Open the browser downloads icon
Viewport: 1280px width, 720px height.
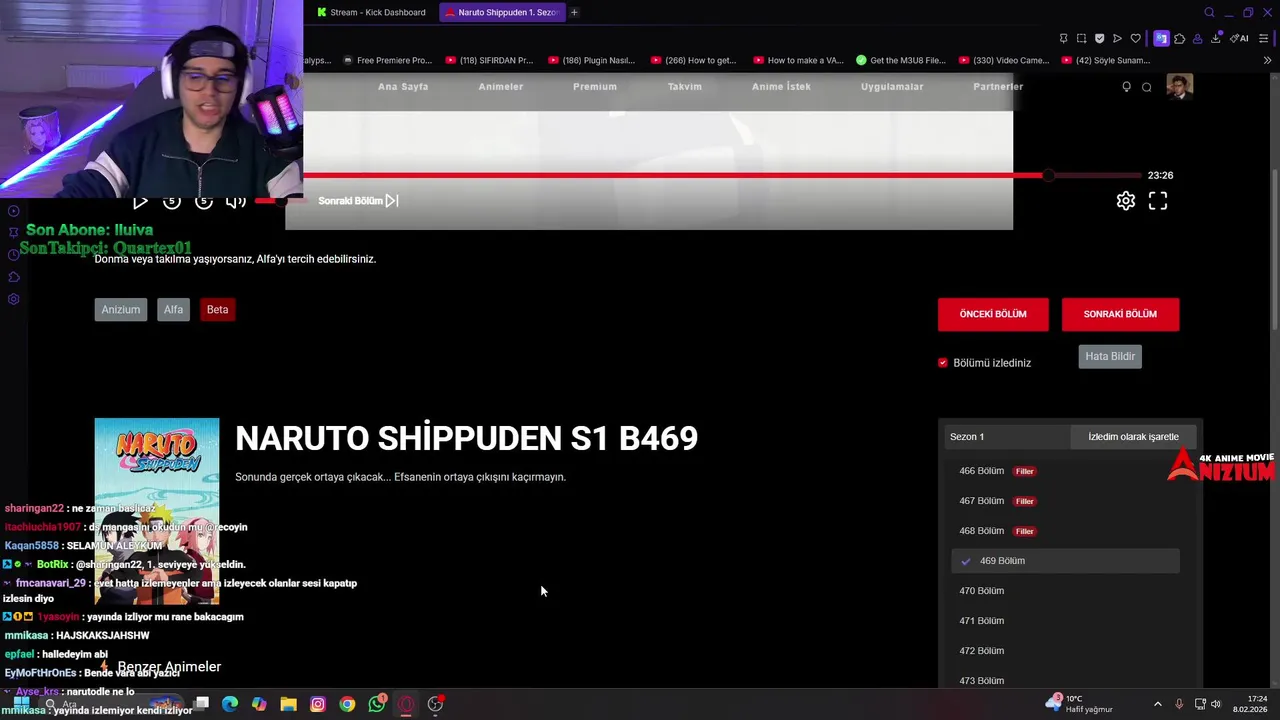pos(1215,39)
